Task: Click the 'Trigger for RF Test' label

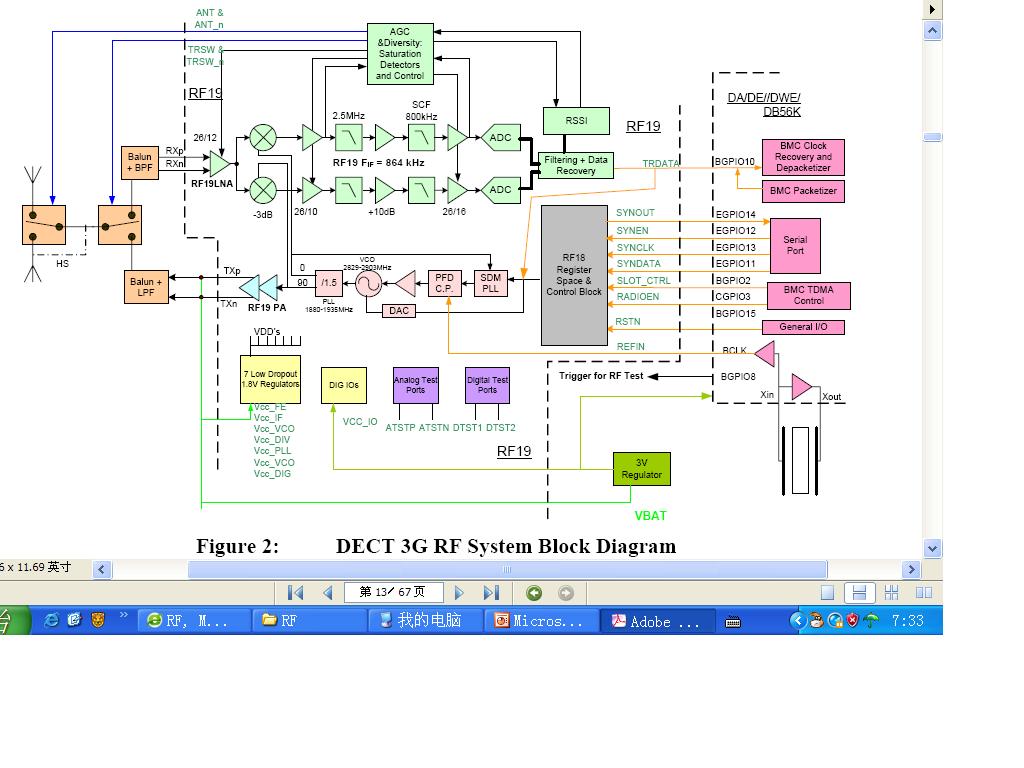Action: [x=601, y=376]
